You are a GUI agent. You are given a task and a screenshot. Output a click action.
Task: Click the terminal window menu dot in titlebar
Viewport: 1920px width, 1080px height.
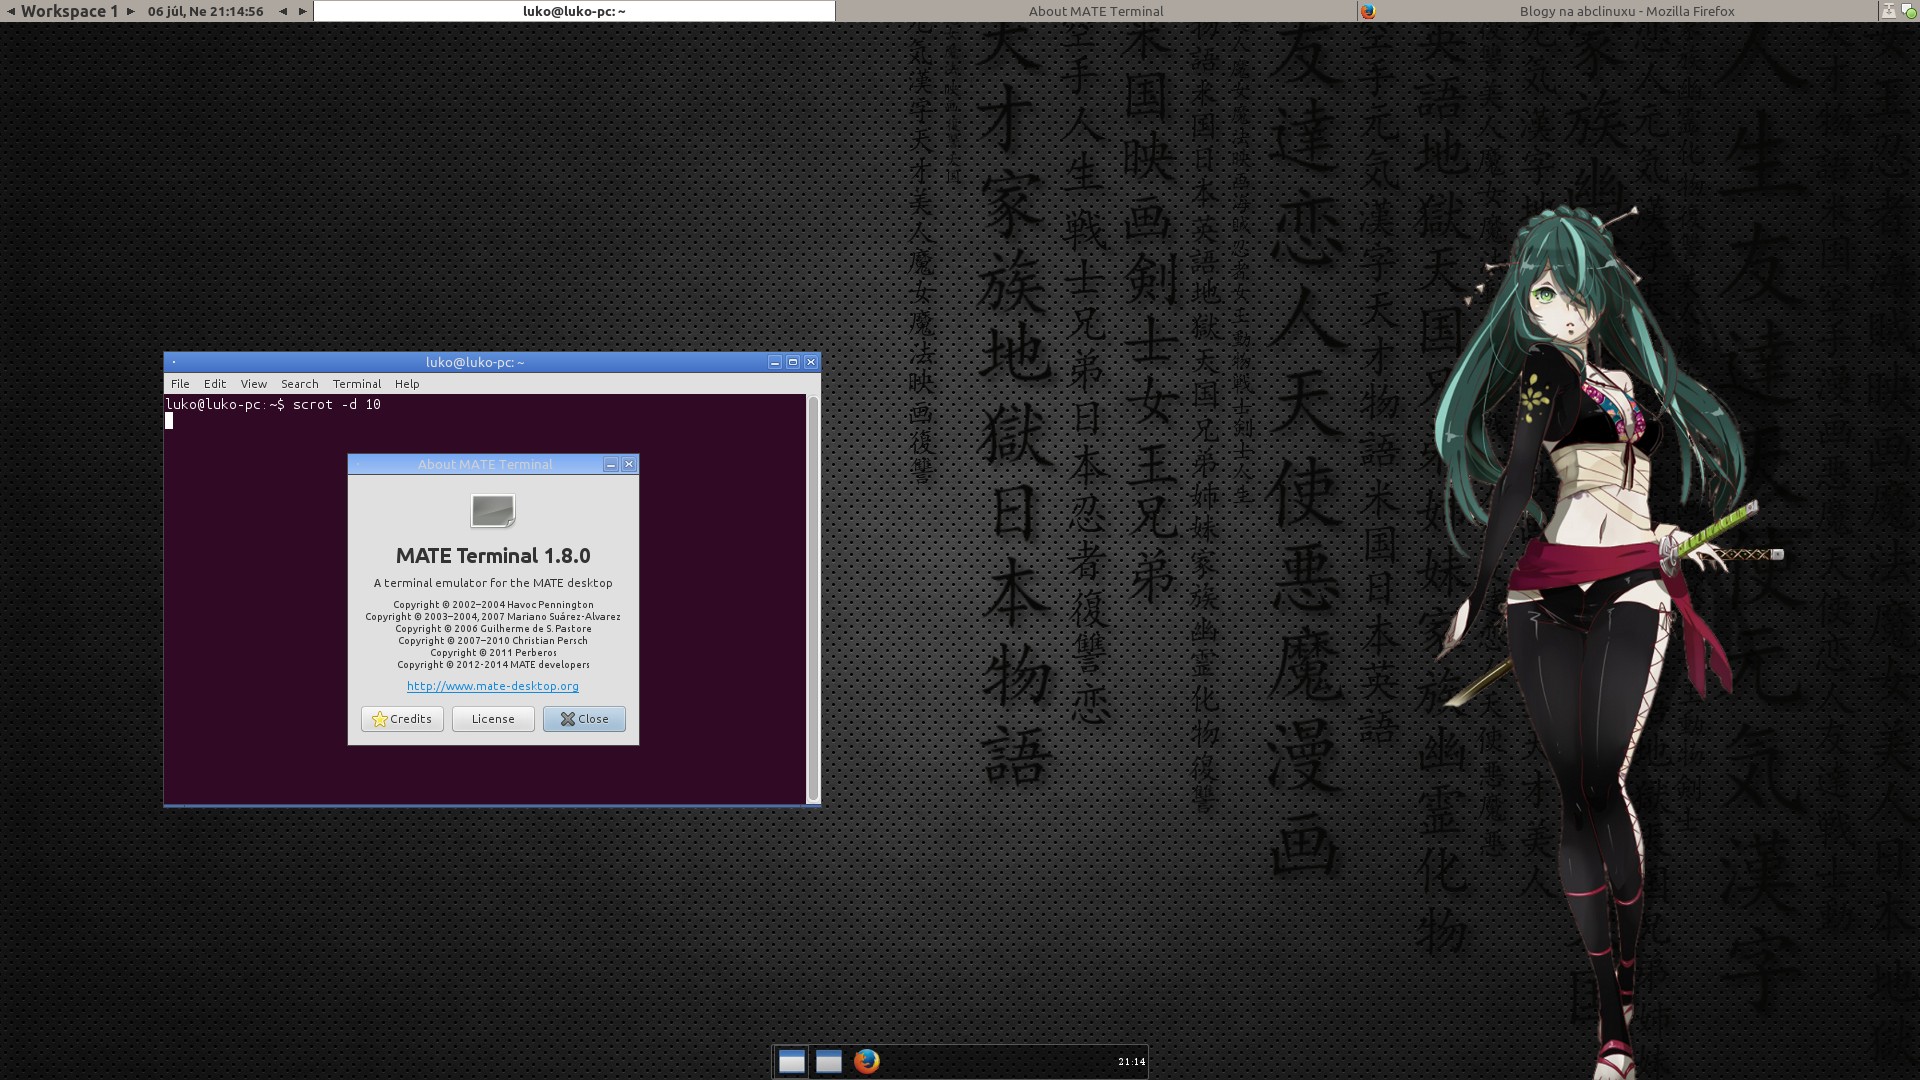pos(174,362)
